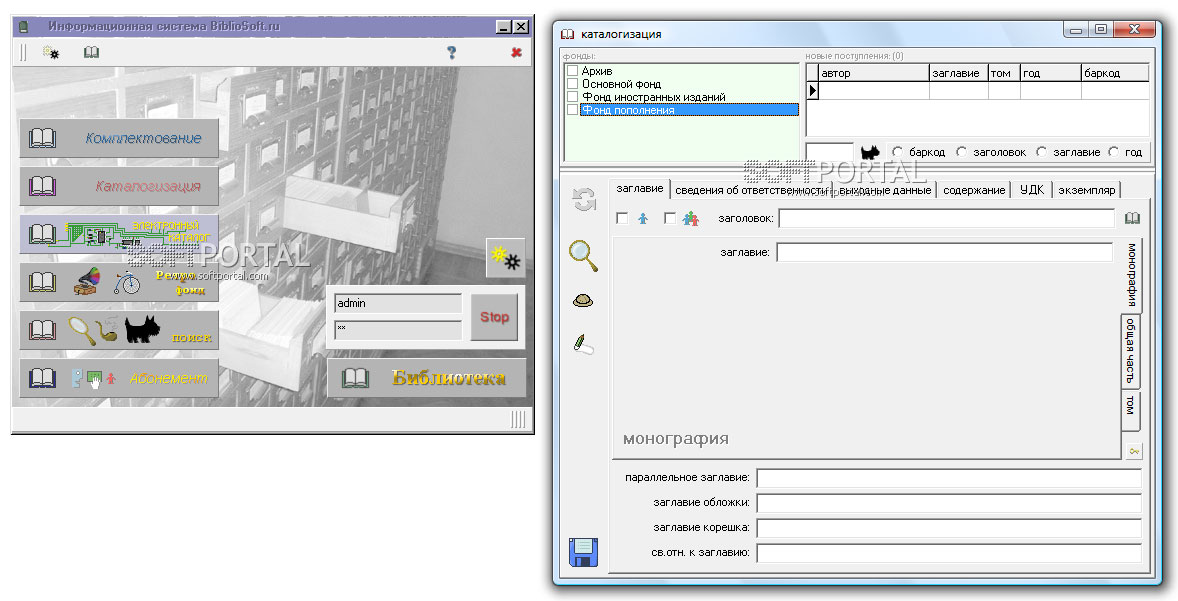Image resolution: width=1178 pixels, height=601 pixels.
Task: Click the admin username field
Action: [x=398, y=304]
